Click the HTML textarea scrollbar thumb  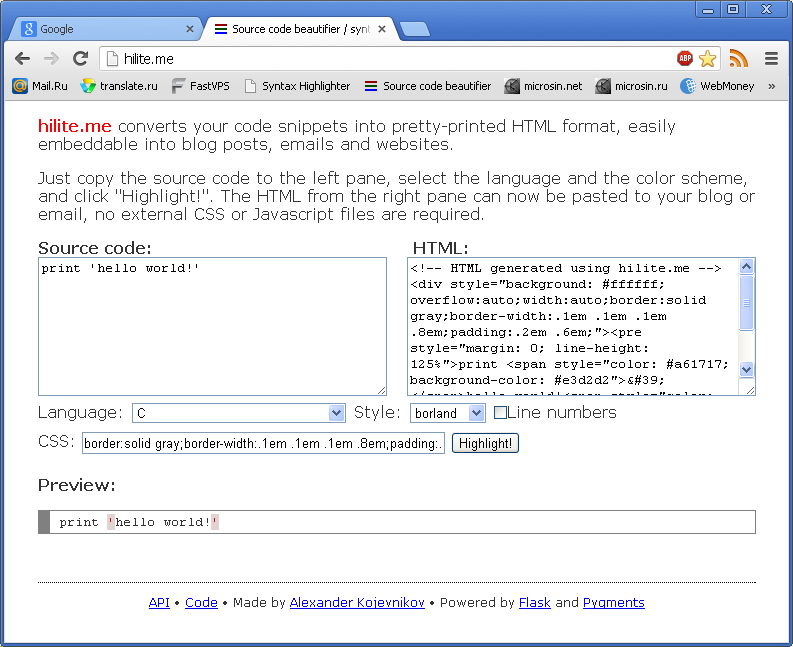coord(746,303)
